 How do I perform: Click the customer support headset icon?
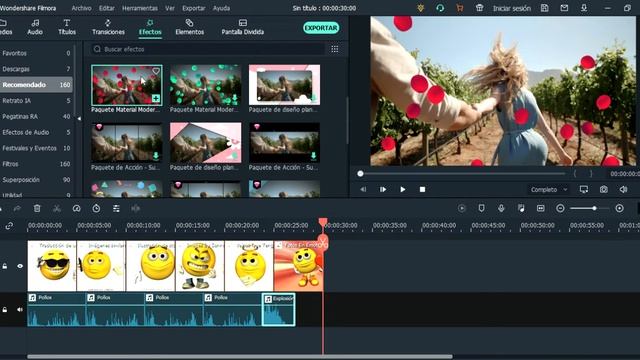[x=440, y=8]
